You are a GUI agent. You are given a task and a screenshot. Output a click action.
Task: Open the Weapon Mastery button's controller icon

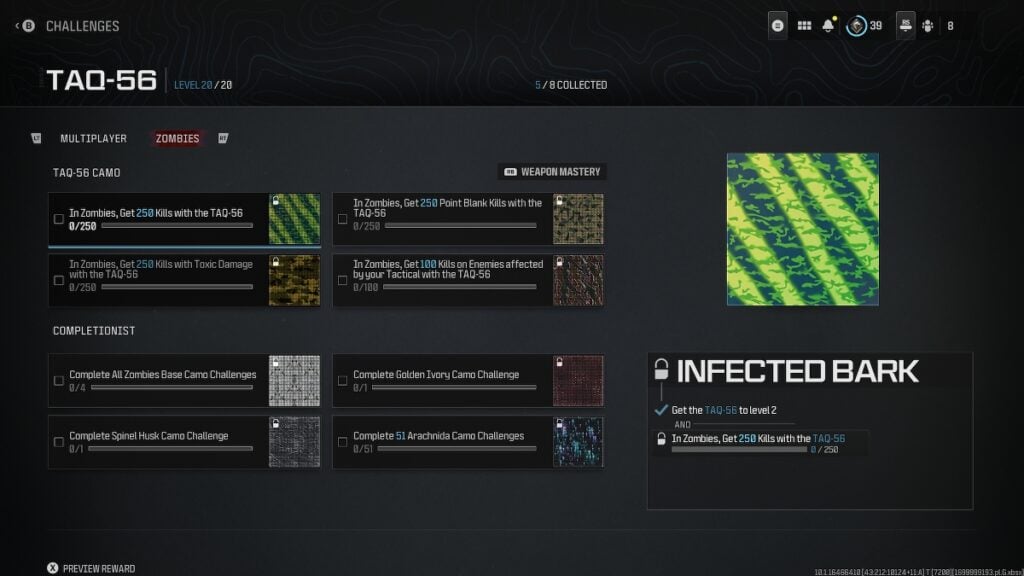coord(513,171)
